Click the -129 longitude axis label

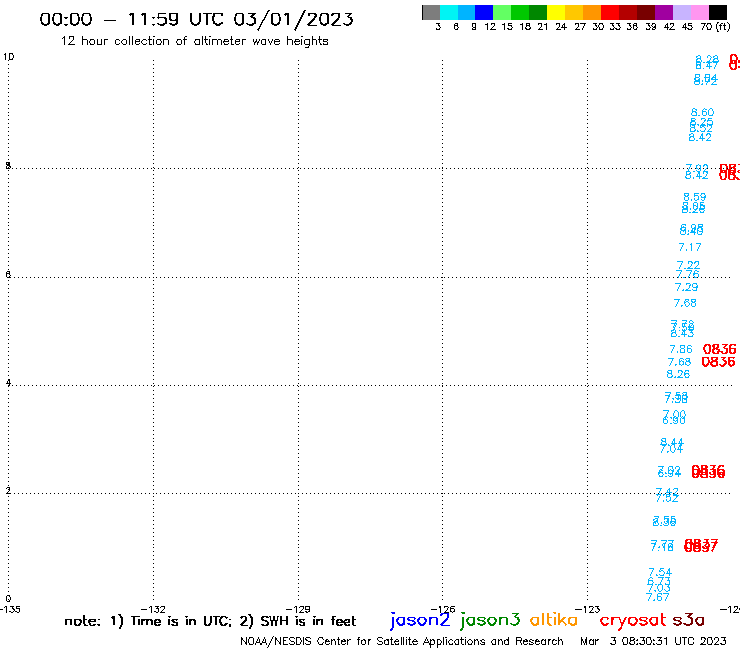pyautogui.click(x=298, y=609)
